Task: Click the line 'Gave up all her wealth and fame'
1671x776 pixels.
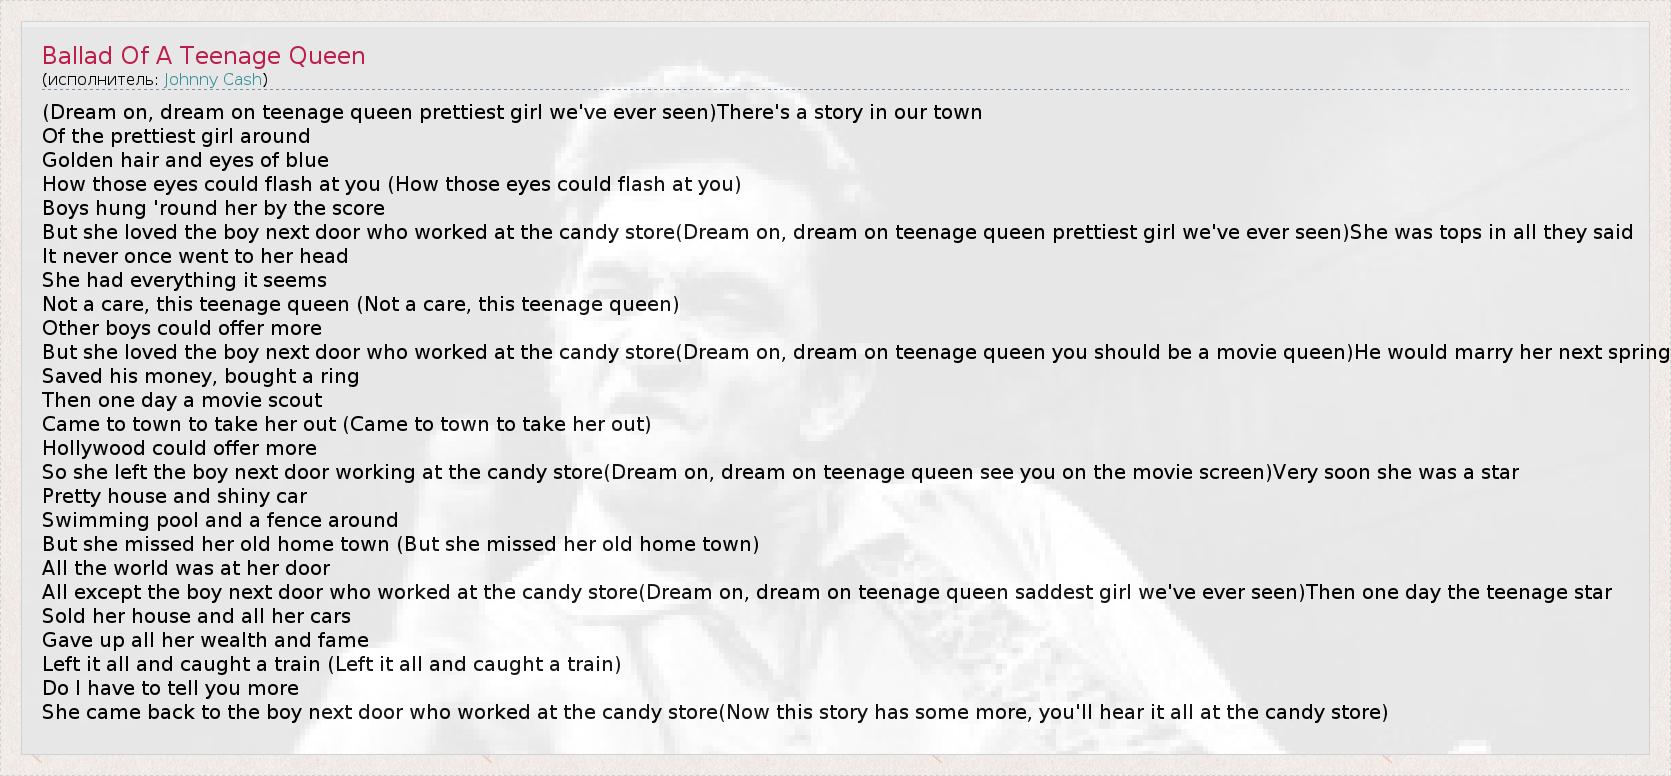Action: point(205,640)
